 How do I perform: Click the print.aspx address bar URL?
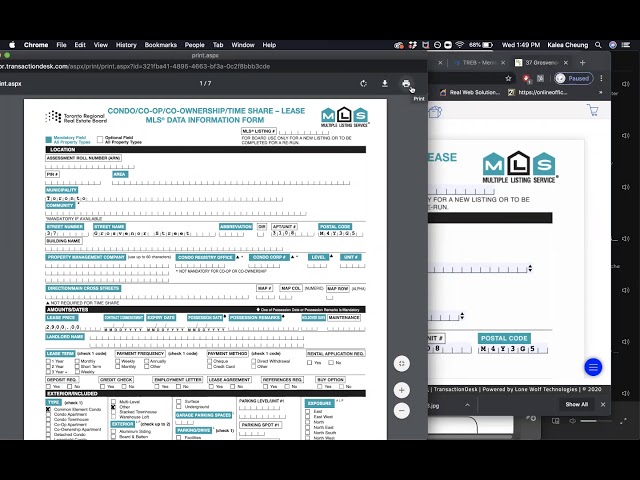click(x=135, y=67)
